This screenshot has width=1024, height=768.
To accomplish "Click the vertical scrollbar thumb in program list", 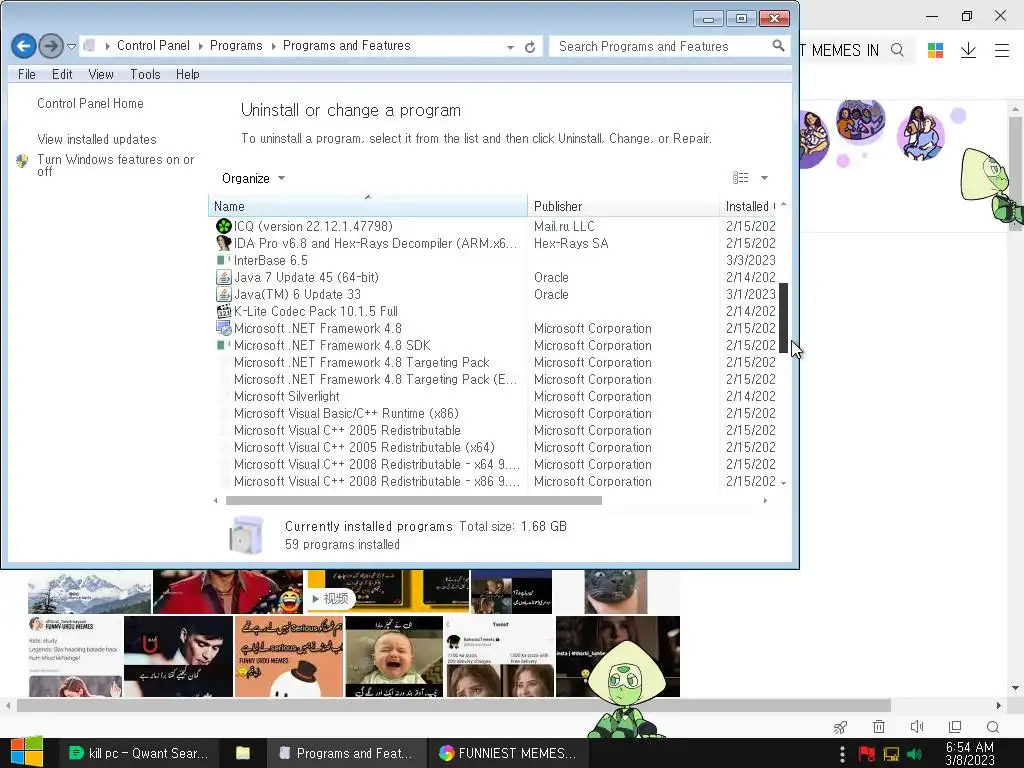I will click(x=783, y=318).
